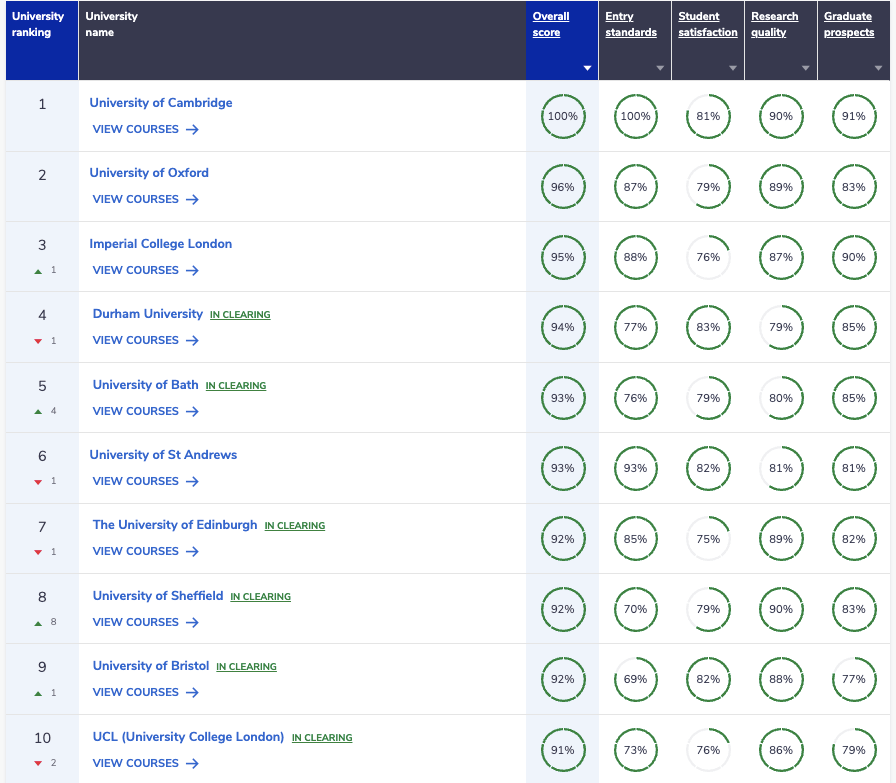The height and width of the screenshot is (783, 896).
Task: Click In Clearing tag beside University of Edinburgh
Action: pos(295,526)
